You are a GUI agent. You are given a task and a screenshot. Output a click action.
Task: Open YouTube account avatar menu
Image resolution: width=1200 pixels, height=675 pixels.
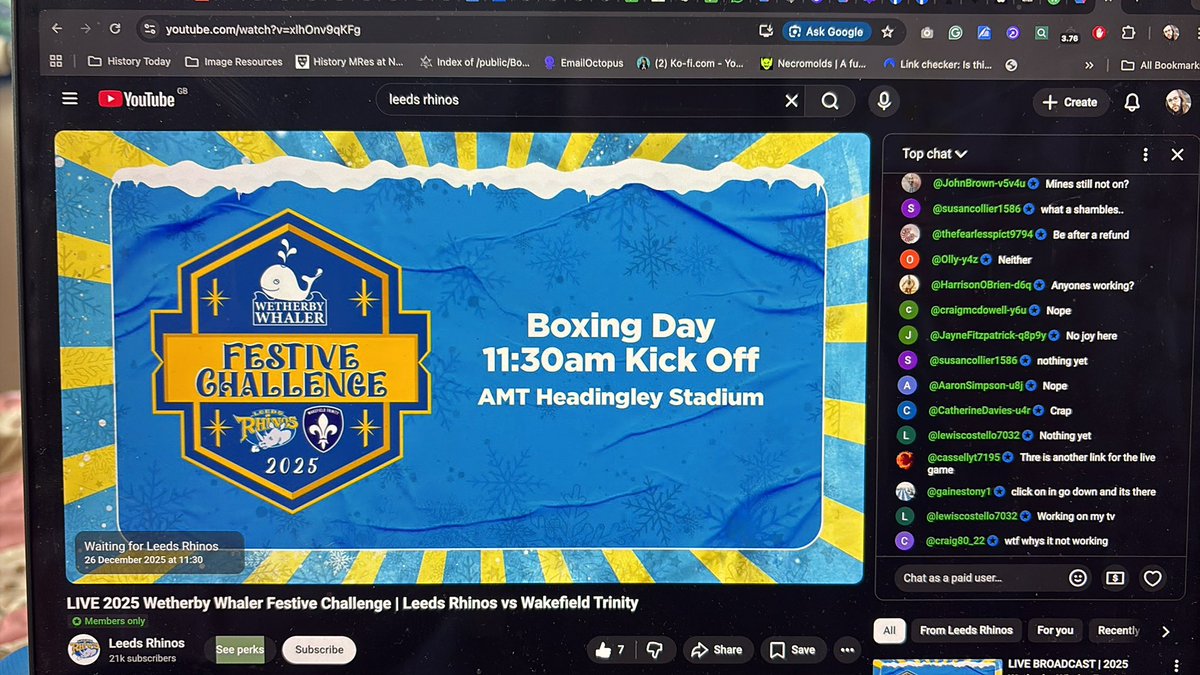tap(1177, 102)
